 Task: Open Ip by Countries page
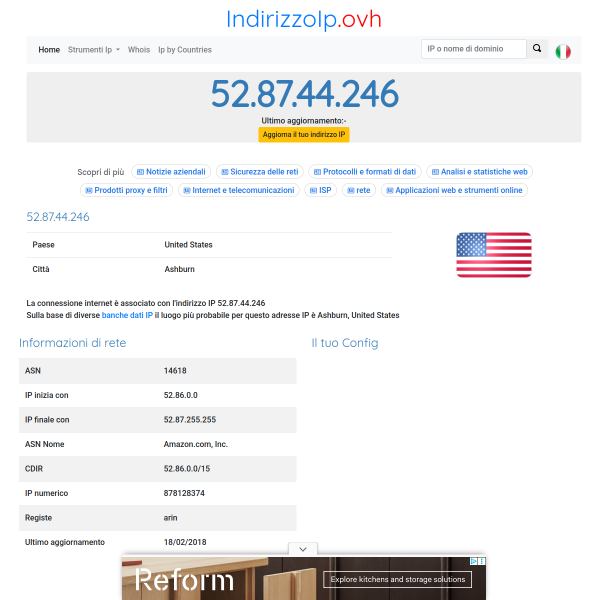tap(185, 50)
